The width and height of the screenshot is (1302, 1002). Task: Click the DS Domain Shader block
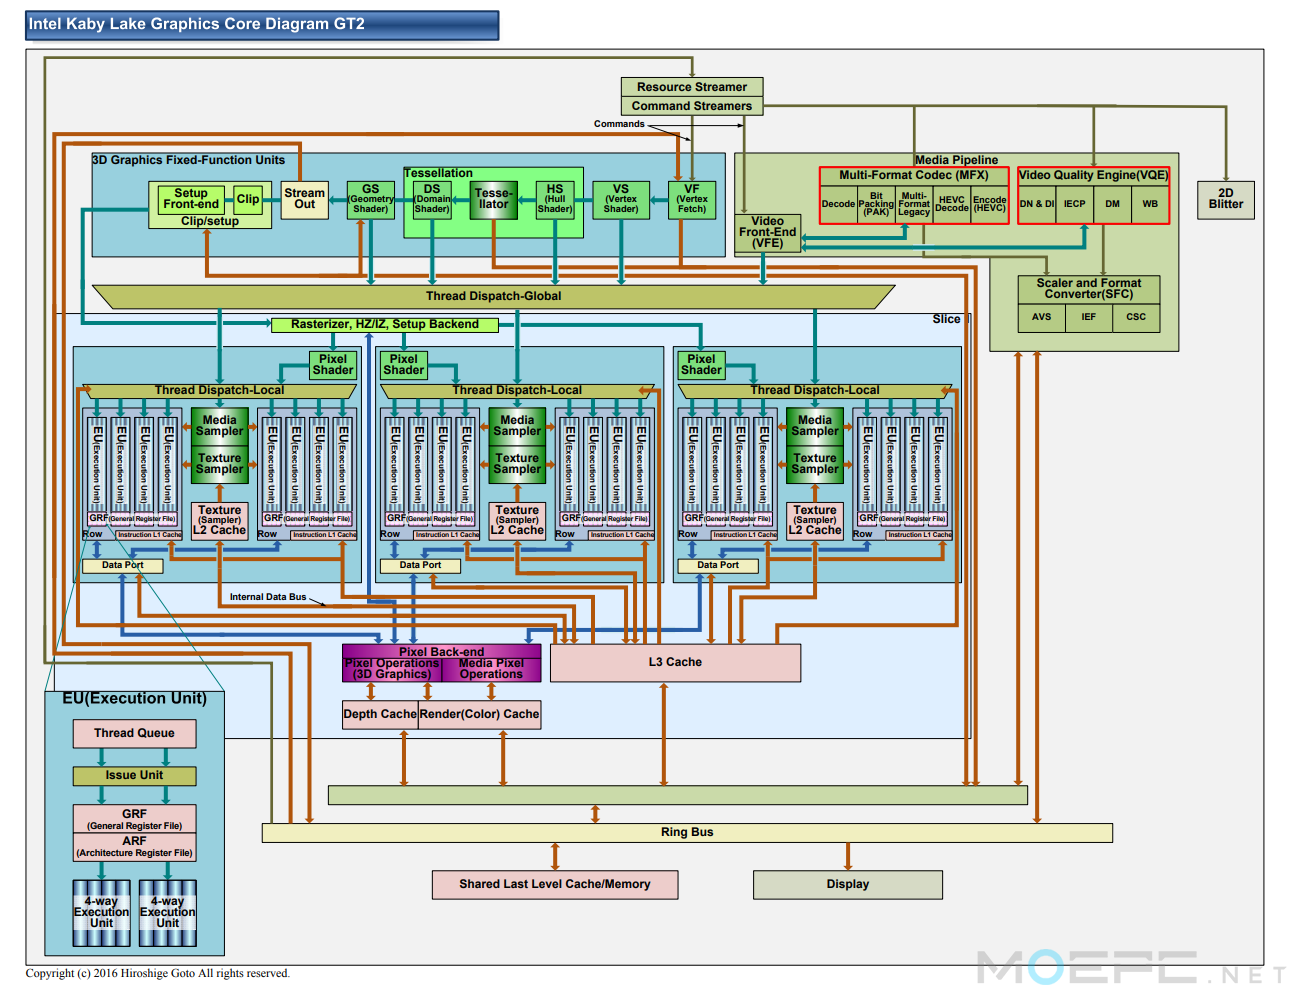(x=432, y=199)
